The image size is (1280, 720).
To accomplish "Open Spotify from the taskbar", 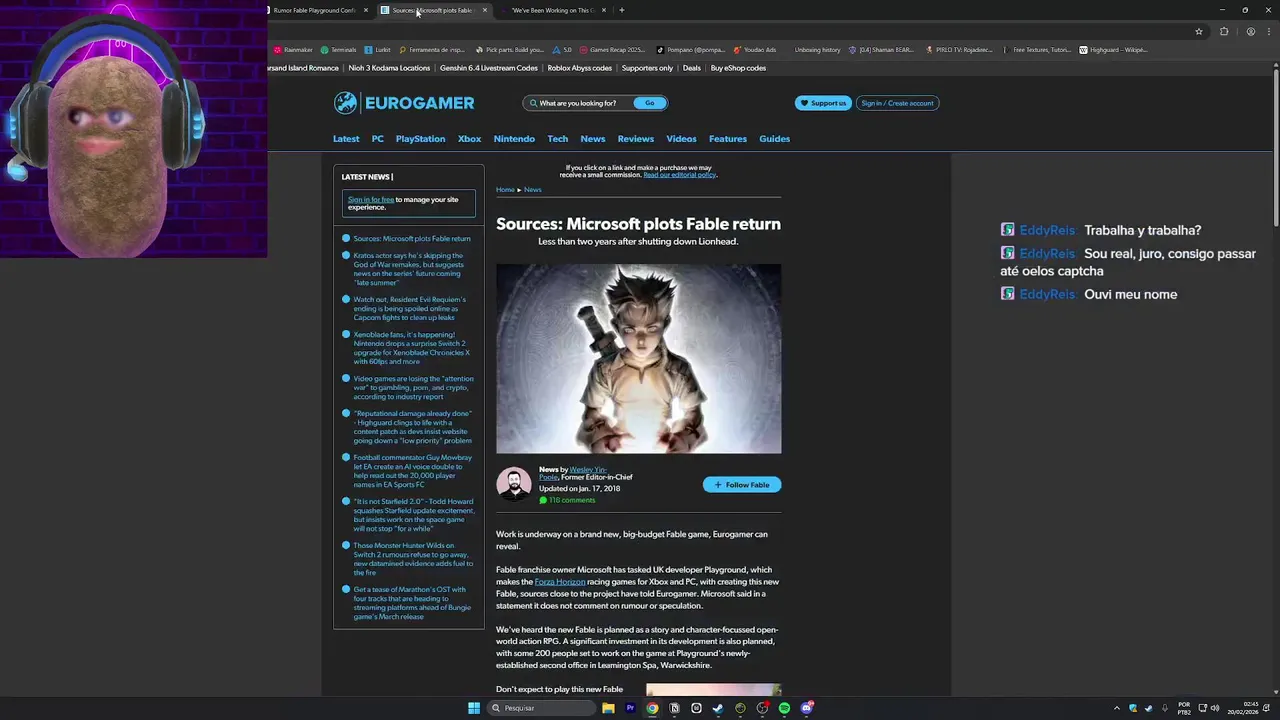I will pos(784,708).
